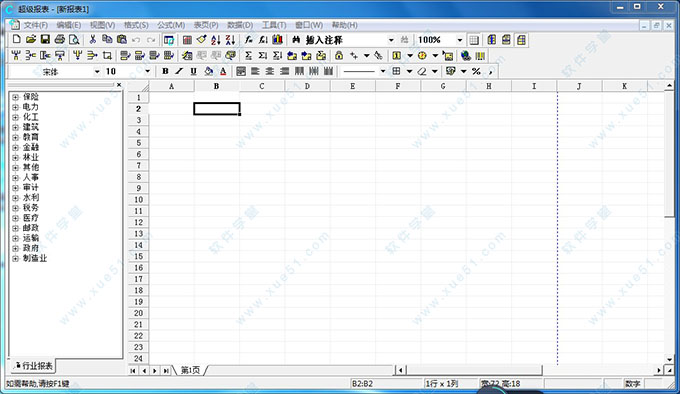Save the report with the floppy disk icon

(45, 39)
